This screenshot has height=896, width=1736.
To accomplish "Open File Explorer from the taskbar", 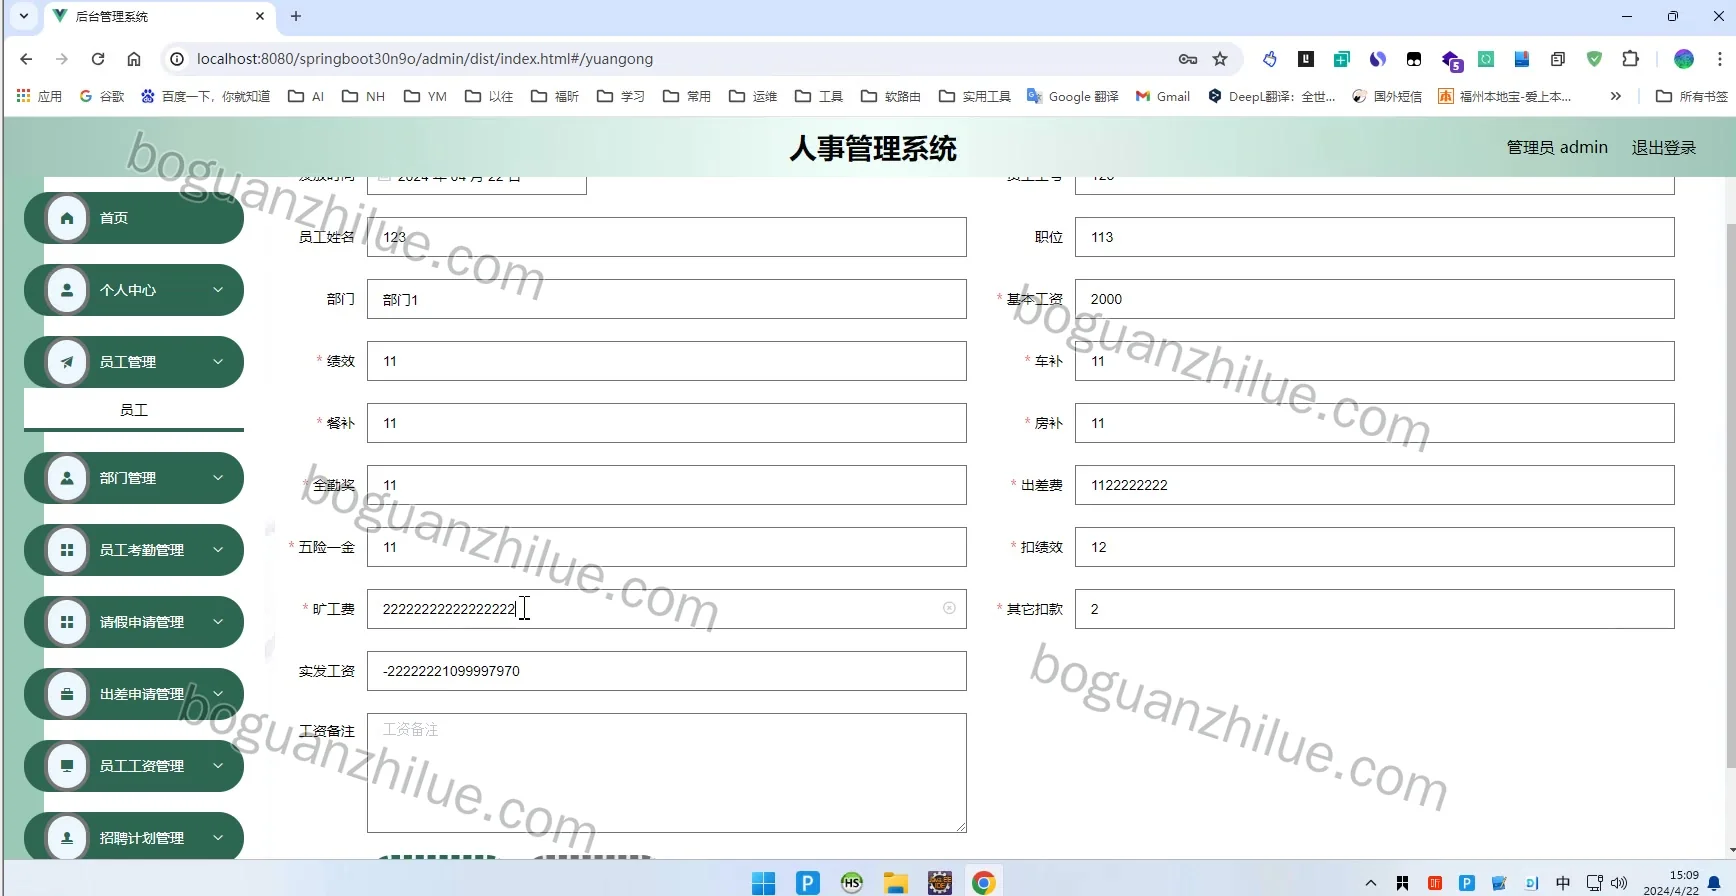I will click(896, 882).
